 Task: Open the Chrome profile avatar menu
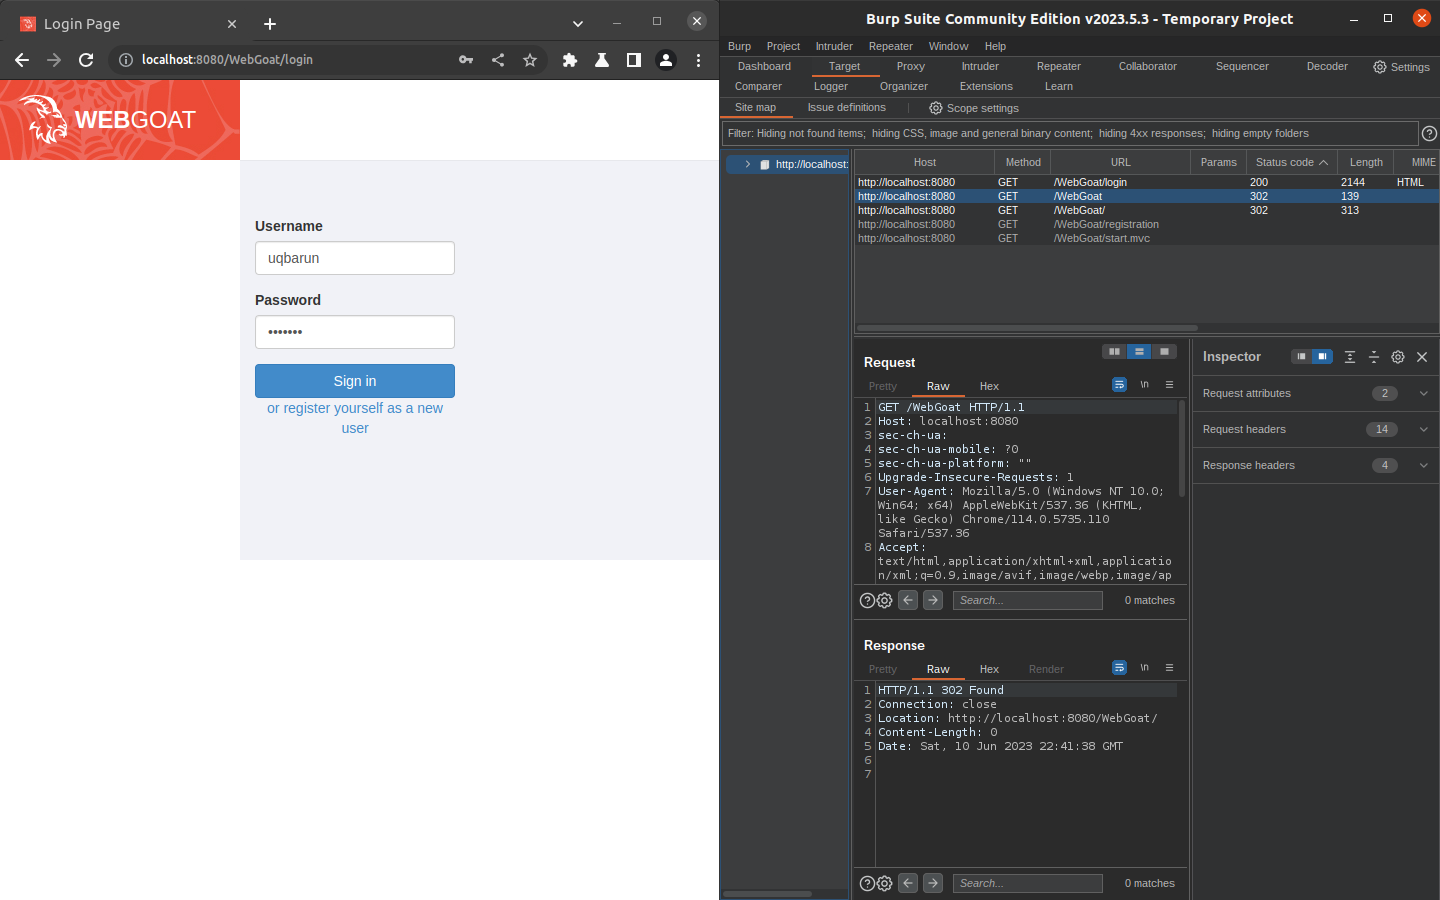click(x=666, y=60)
